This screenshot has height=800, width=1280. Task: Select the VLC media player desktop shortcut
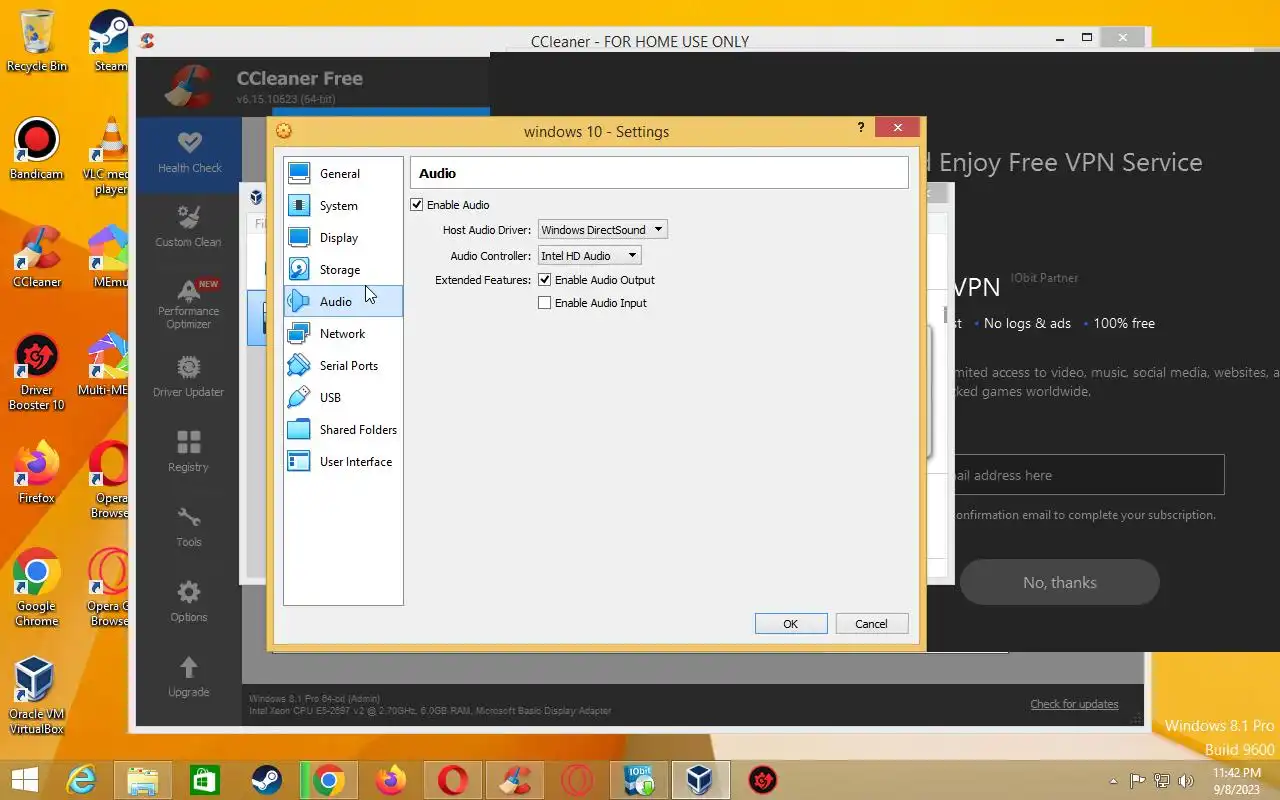[109, 156]
